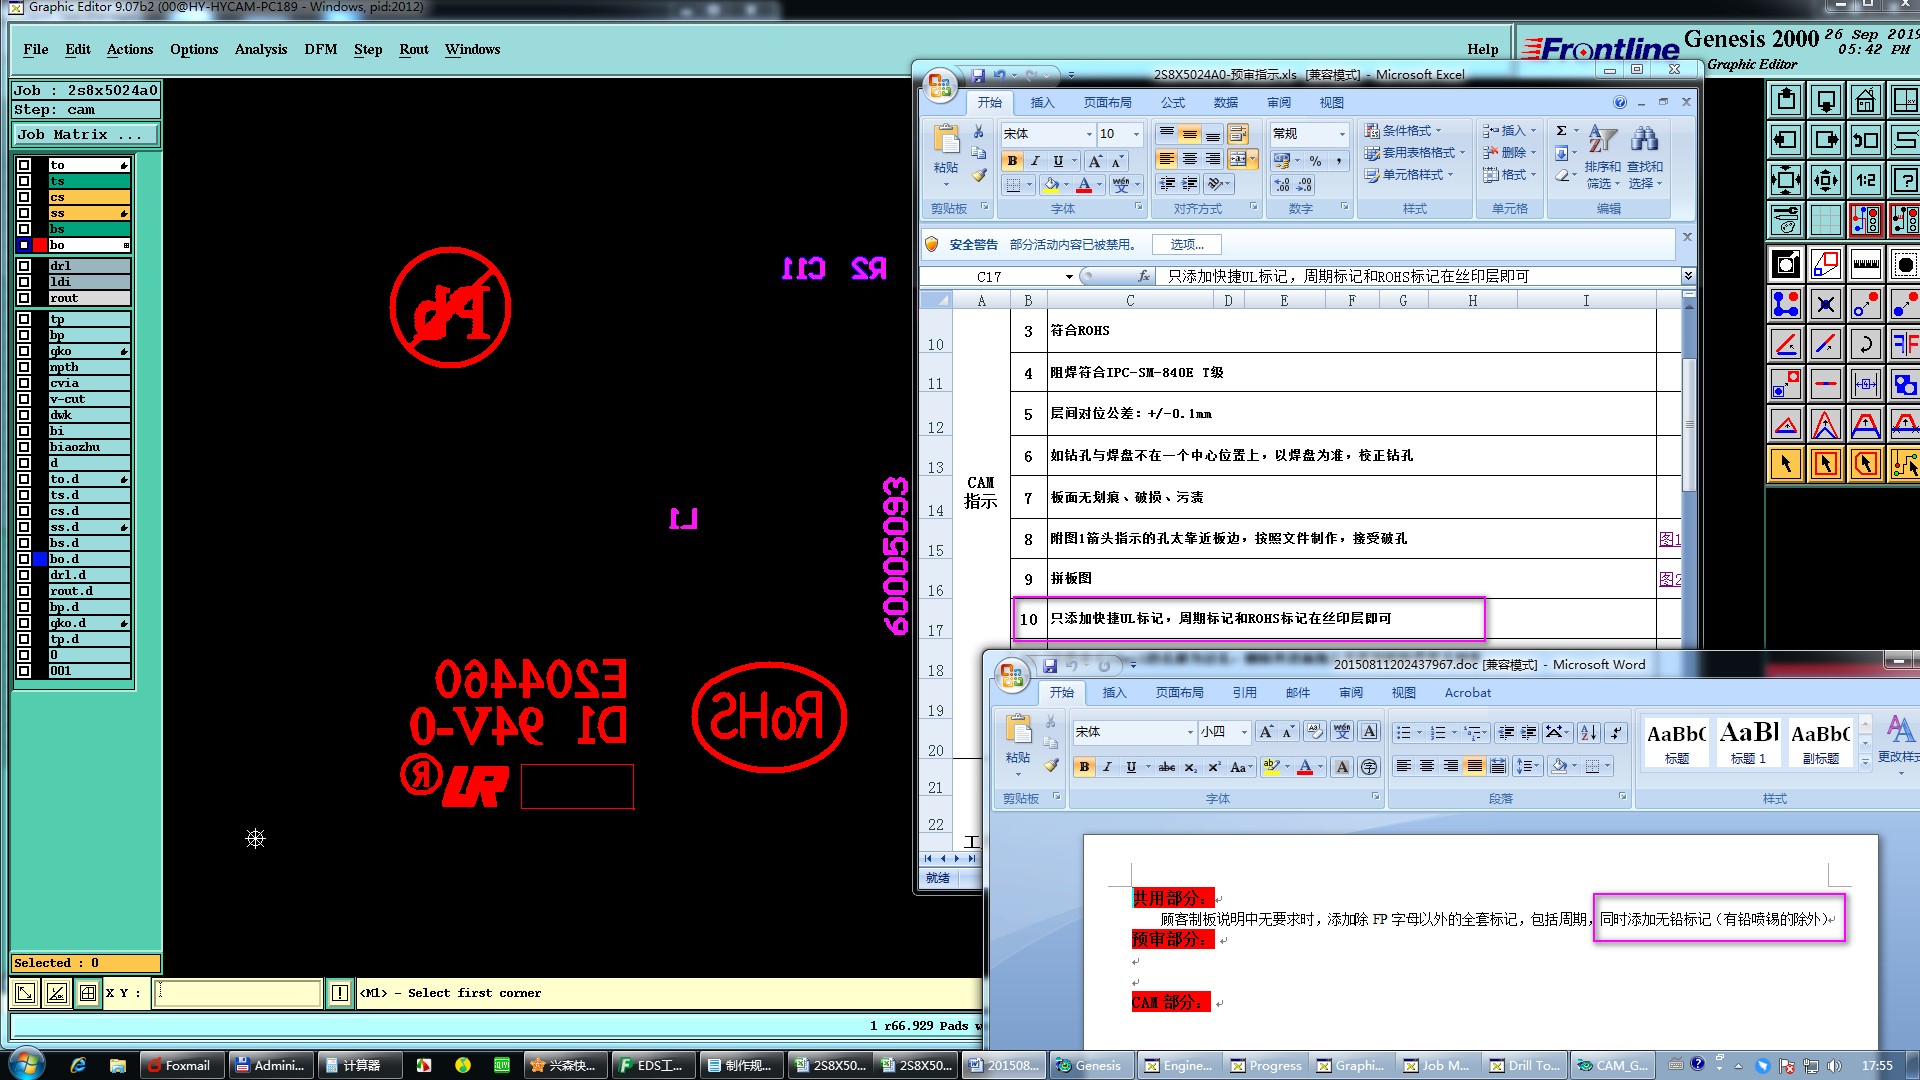Click the Home view icon in Genesis toolbar
1920x1080 pixels.
tap(1865, 100)
